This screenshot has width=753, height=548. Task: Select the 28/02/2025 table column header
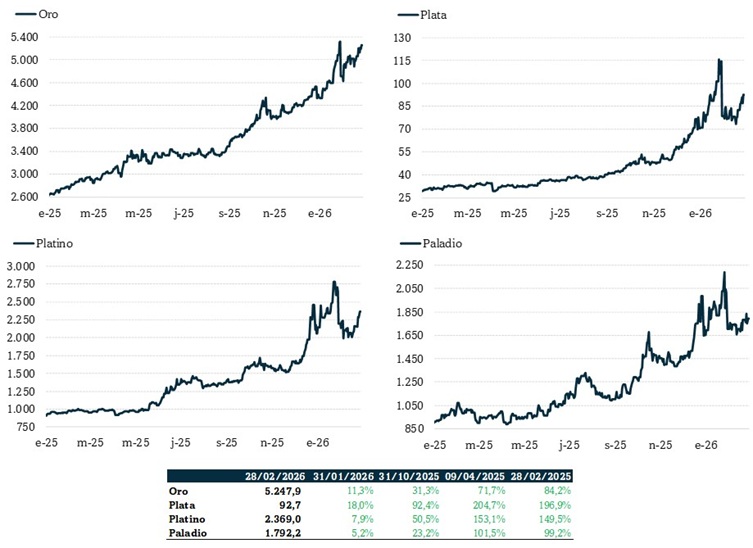(x=541, y=475)
